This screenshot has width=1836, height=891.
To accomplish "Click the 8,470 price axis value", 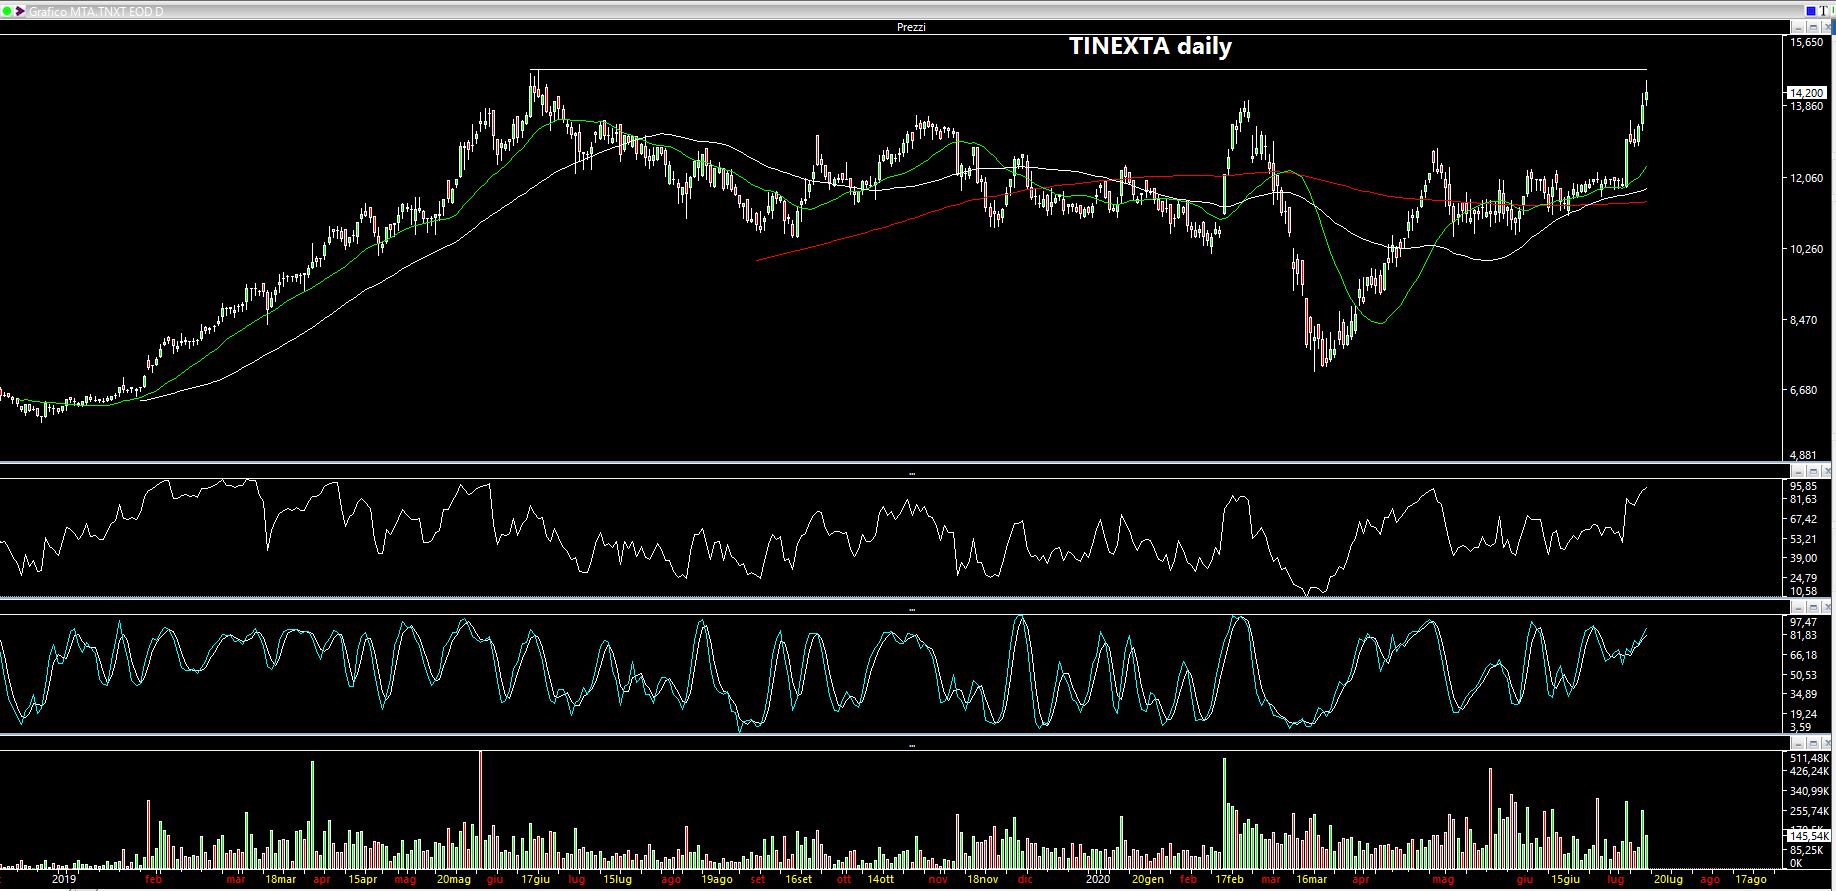I will (1803, 320).
